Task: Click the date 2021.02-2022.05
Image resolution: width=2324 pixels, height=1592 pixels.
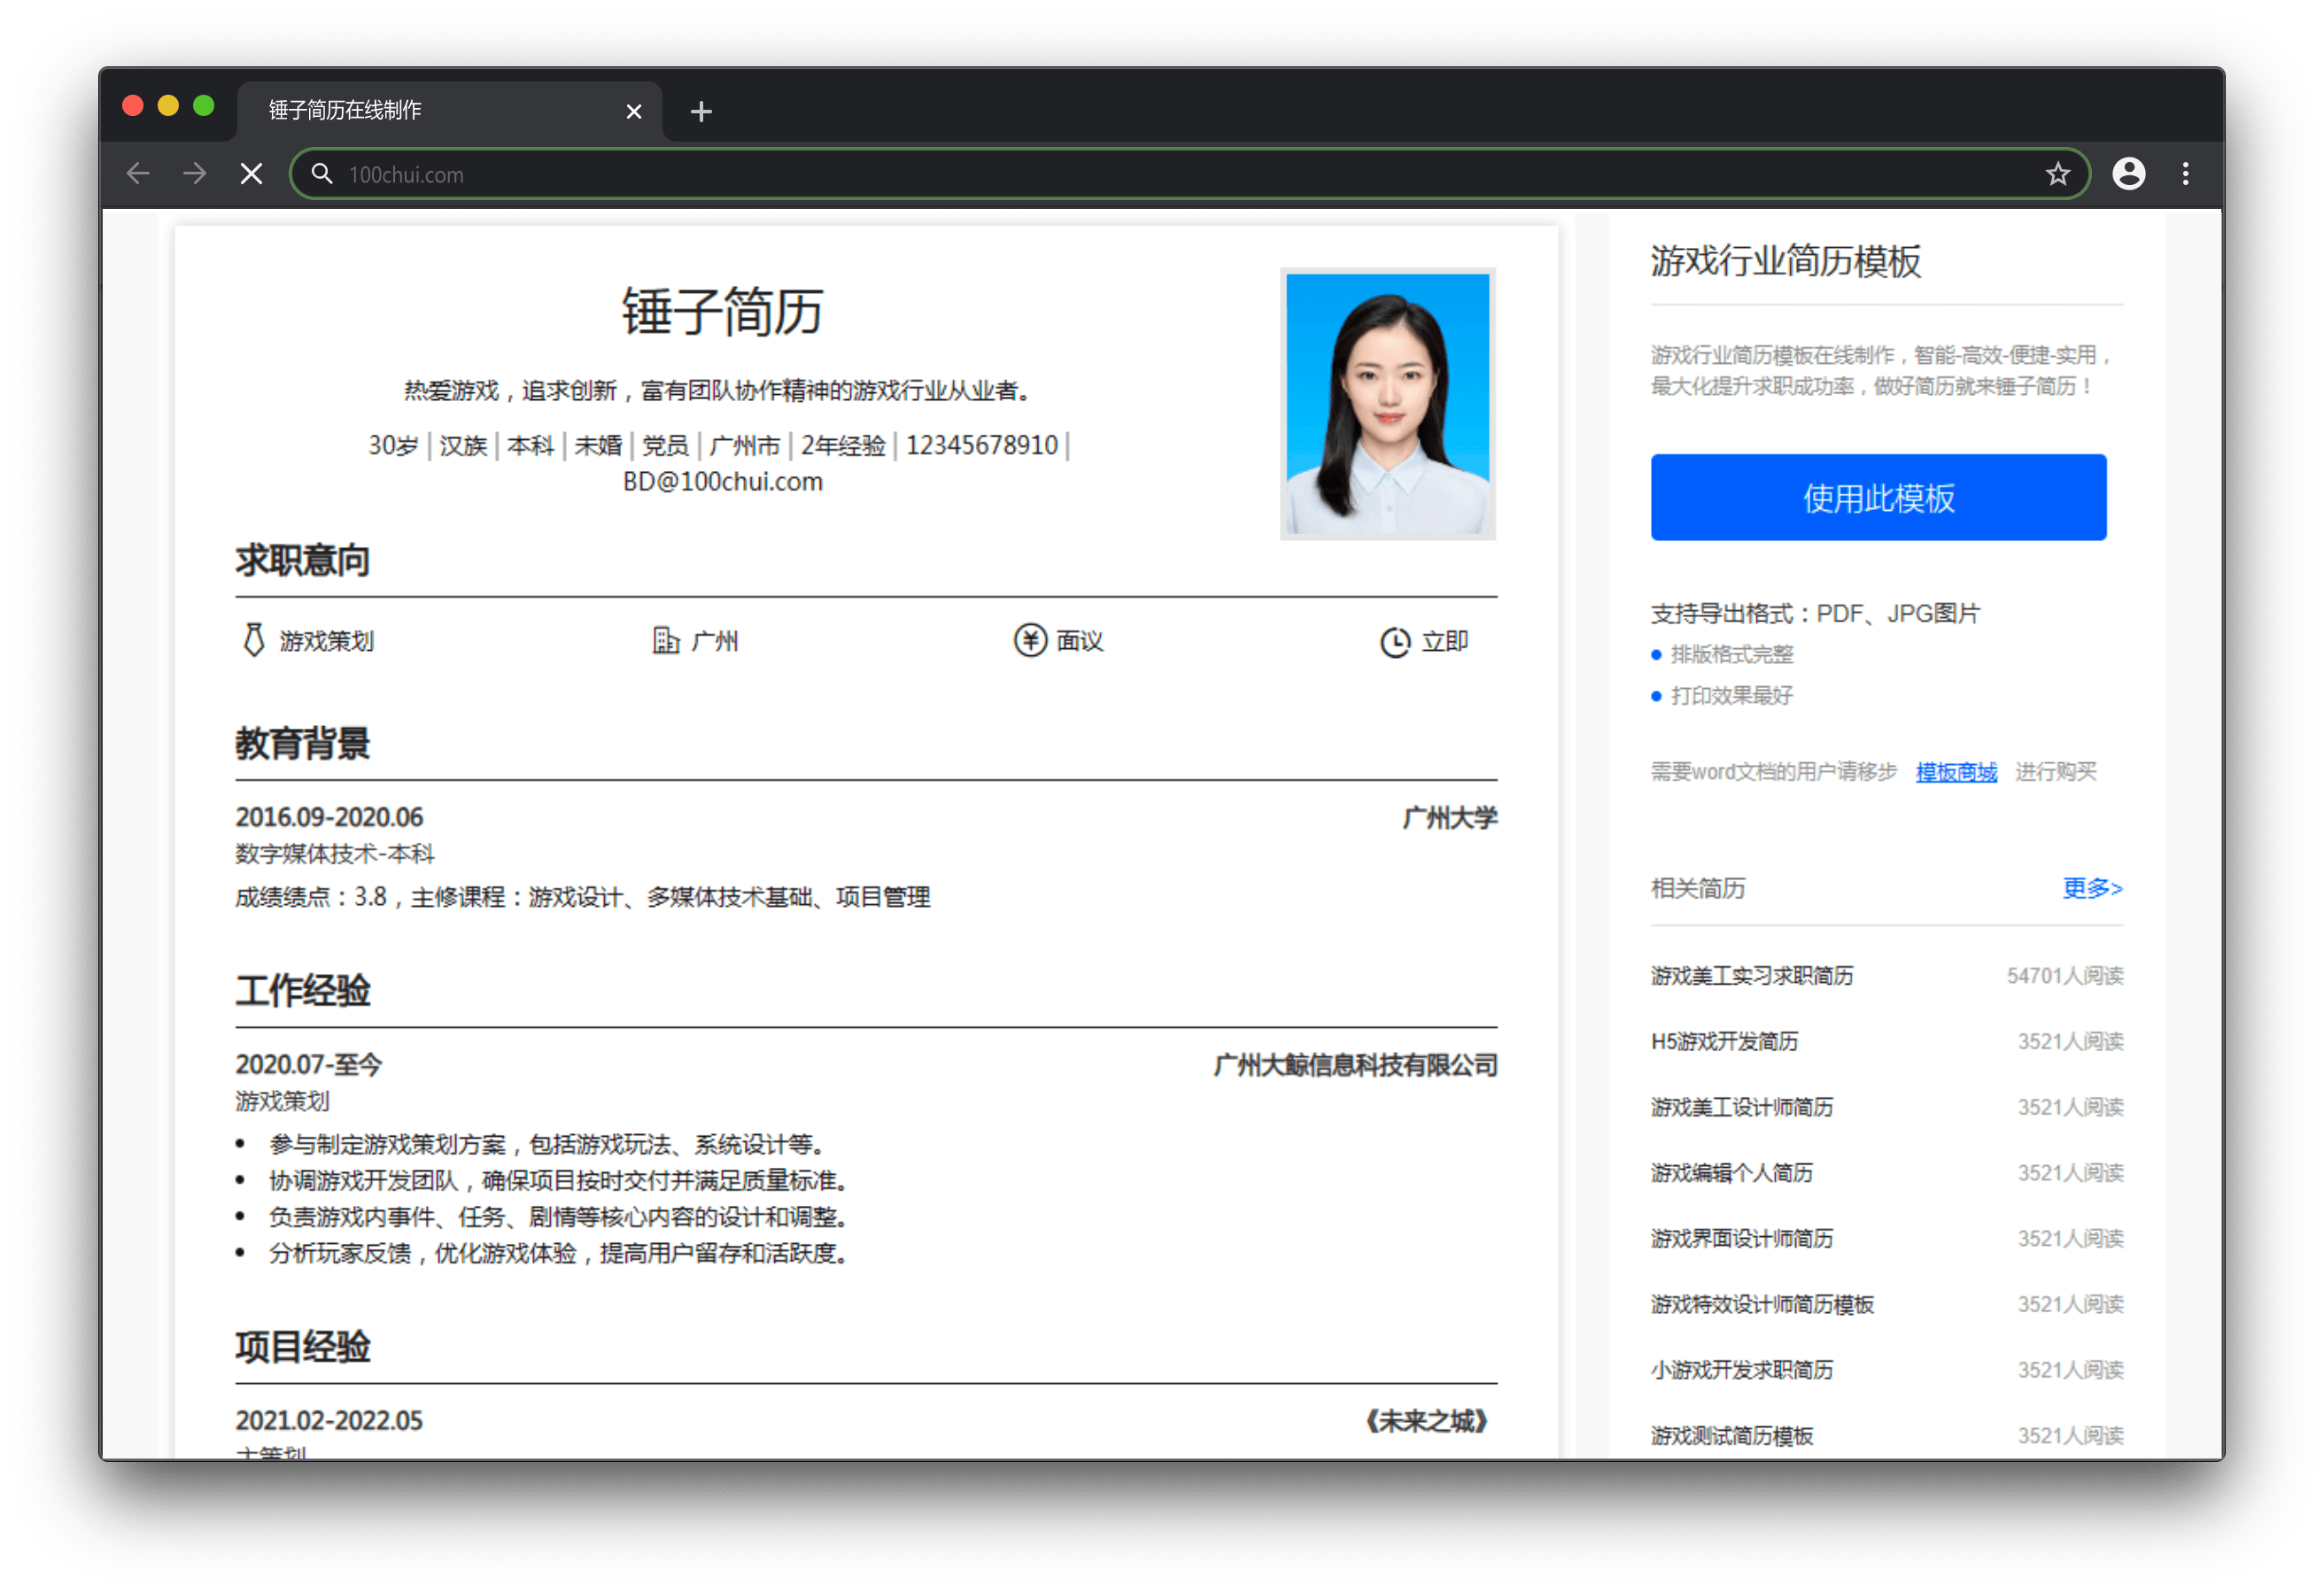Action: point(329,1420)
